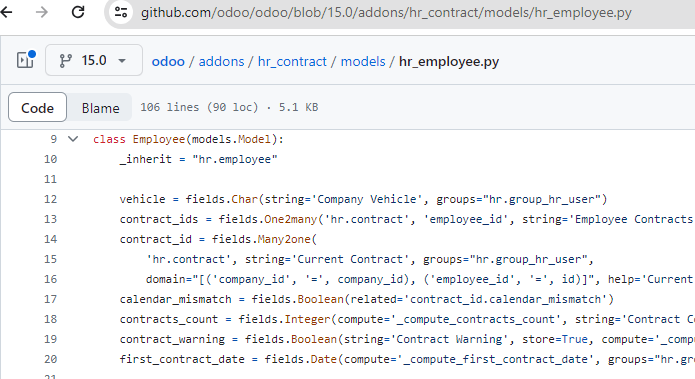Go to models folder breadcrumb
695x379 pixels.
(x=363, y=61)
